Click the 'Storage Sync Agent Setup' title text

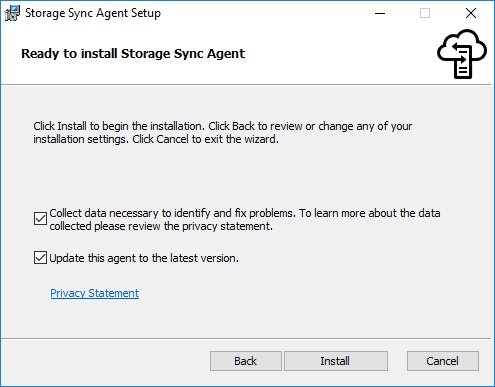93,13
